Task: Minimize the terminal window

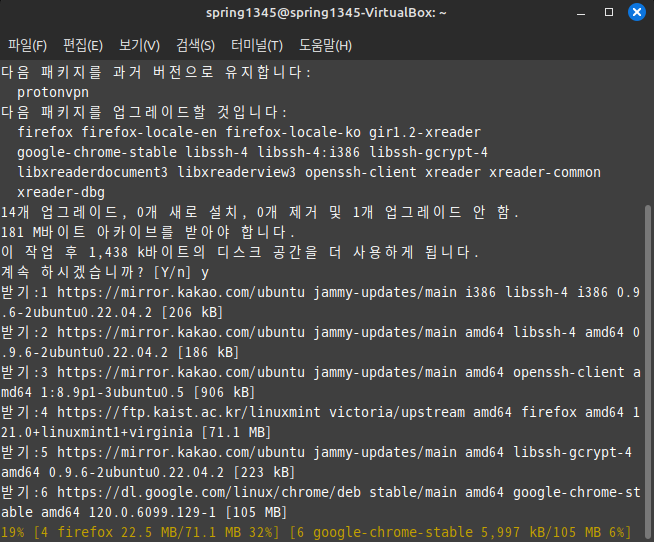Action: pos(581,13)
